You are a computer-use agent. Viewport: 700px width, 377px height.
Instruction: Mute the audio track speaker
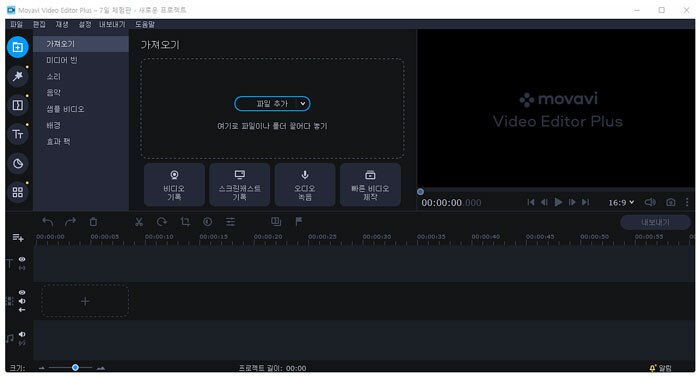point(22,334)
